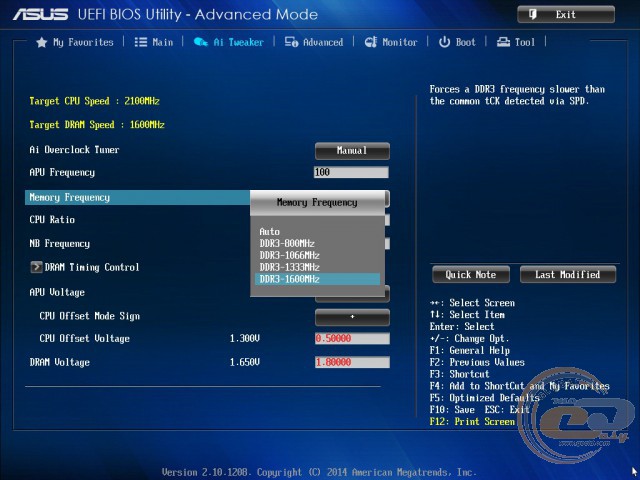640x480 pixels.
Task: Click Target CPU Speed : 2100MHz text
Action: pyautogui.click(x=94, y=101)
